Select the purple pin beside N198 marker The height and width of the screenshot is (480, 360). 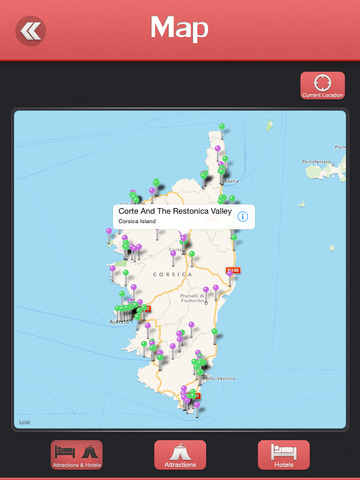coord(229,273)
